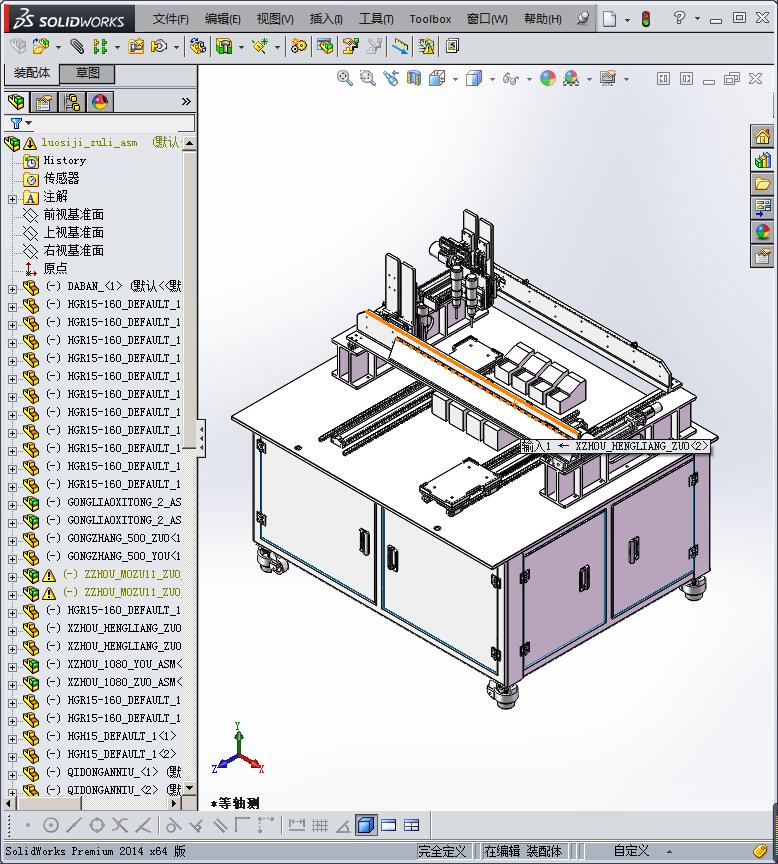Toggle Shaded With Edges display button

(x=366, y=825)
